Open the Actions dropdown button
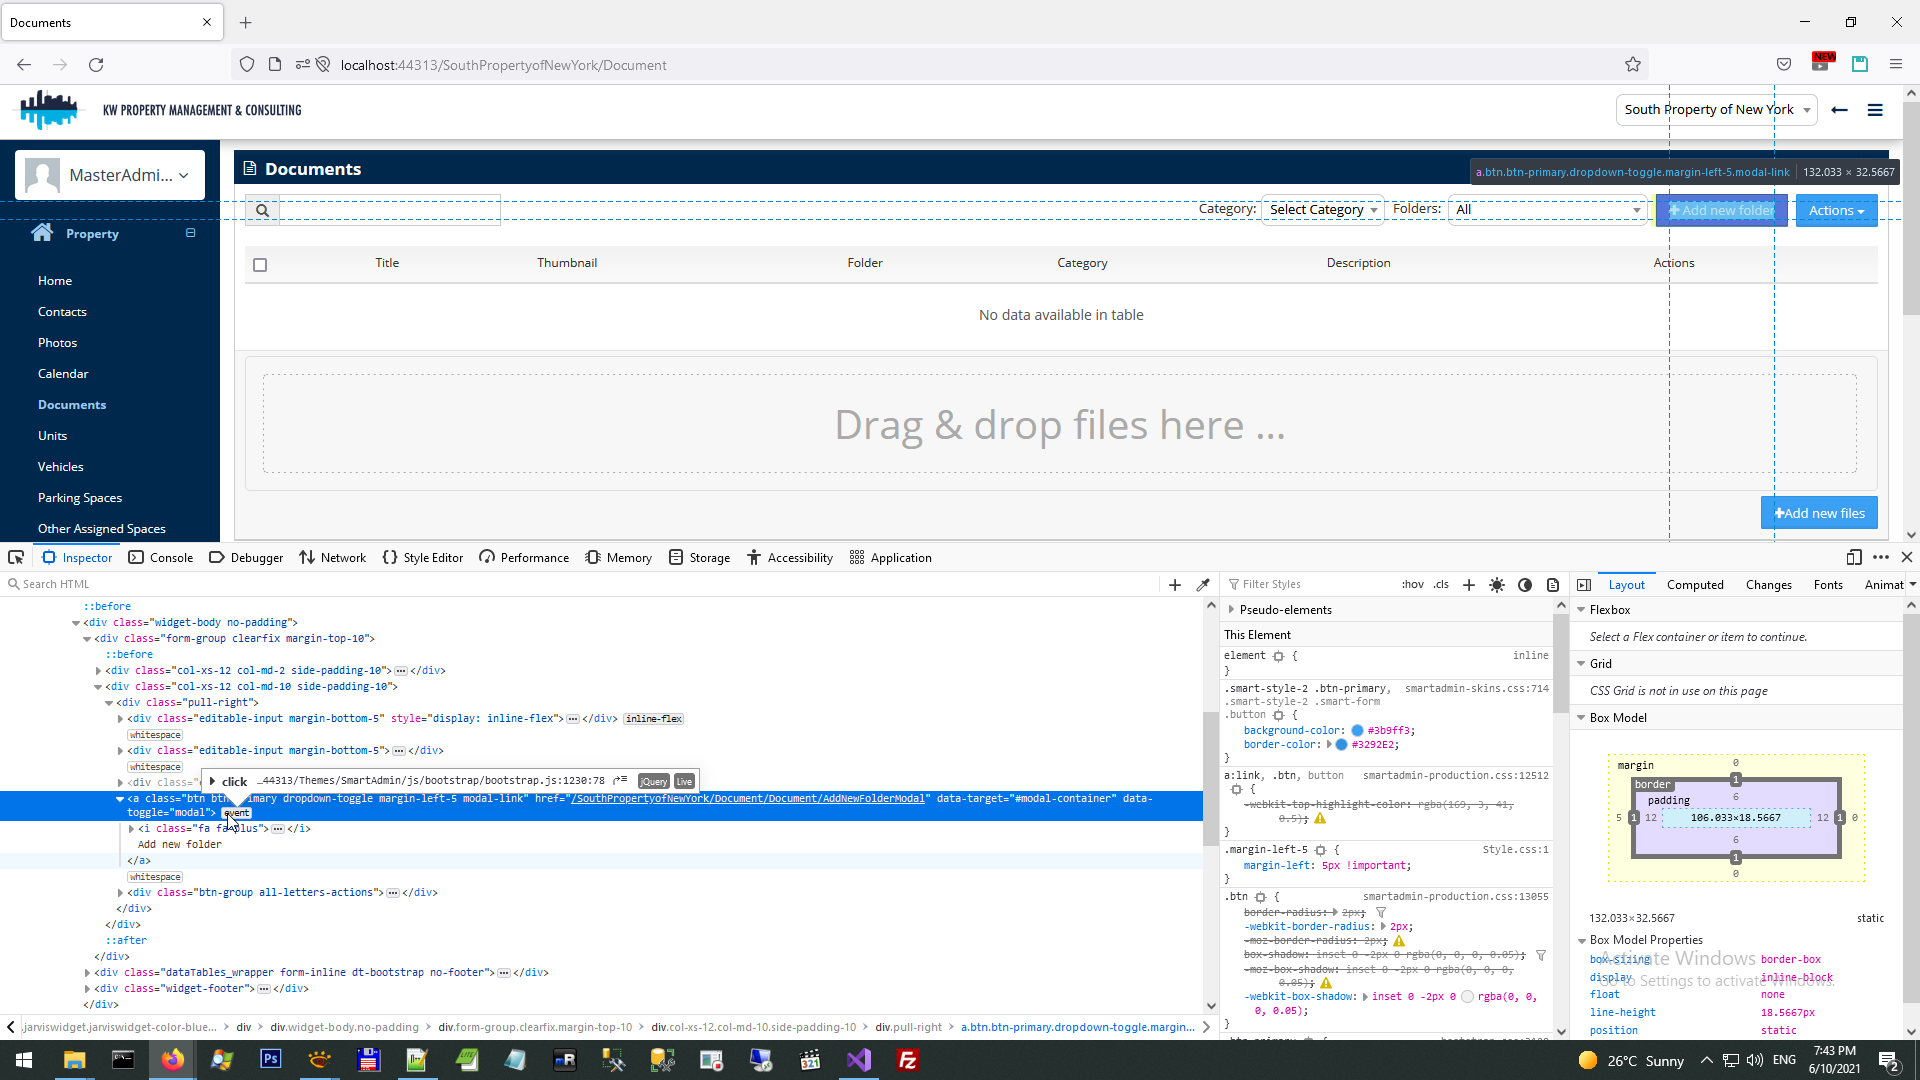The image size is (1920, 1080). (1835, 211)
